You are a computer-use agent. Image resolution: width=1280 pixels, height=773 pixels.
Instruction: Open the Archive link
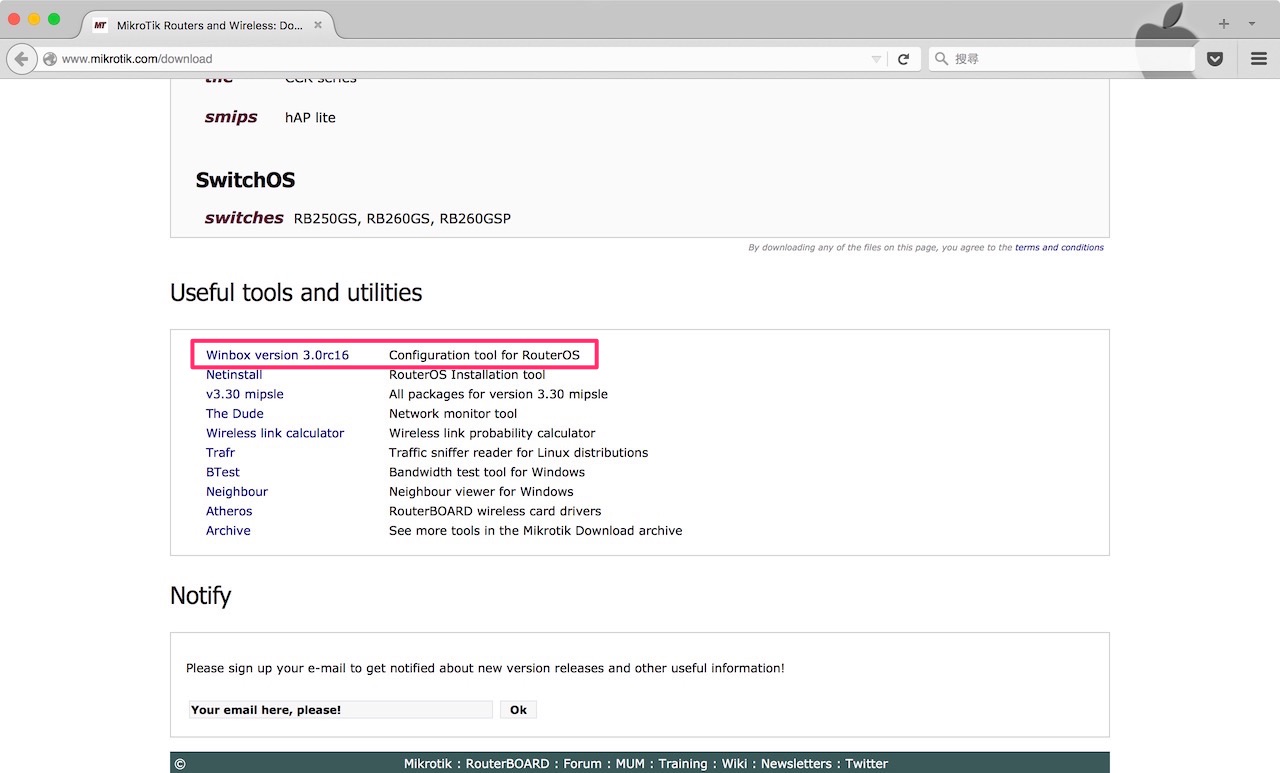pos(228,531)
